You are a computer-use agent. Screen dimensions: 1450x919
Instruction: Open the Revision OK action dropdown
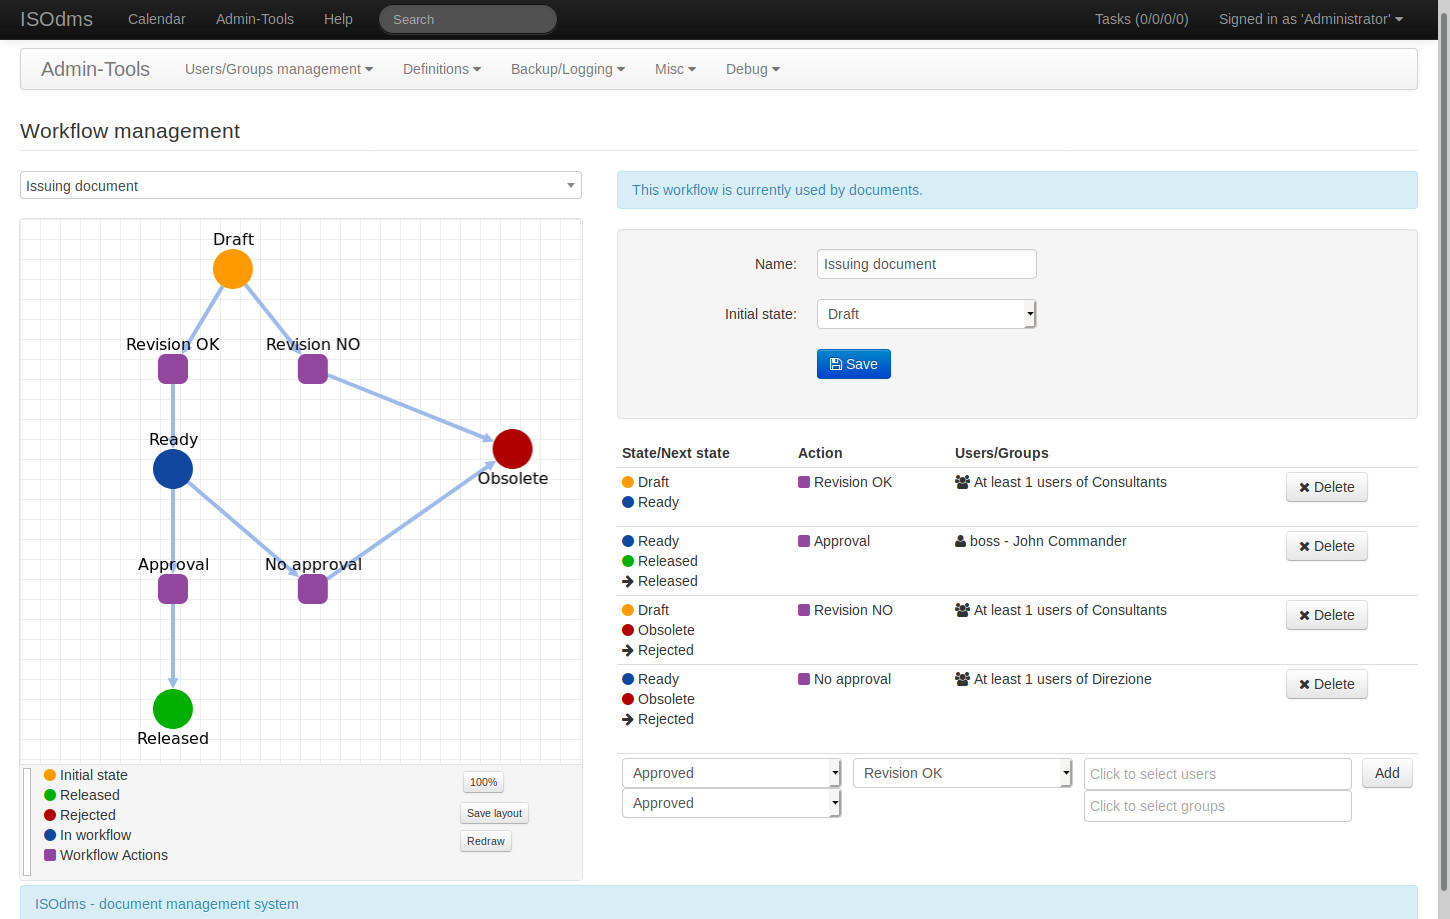962,773
